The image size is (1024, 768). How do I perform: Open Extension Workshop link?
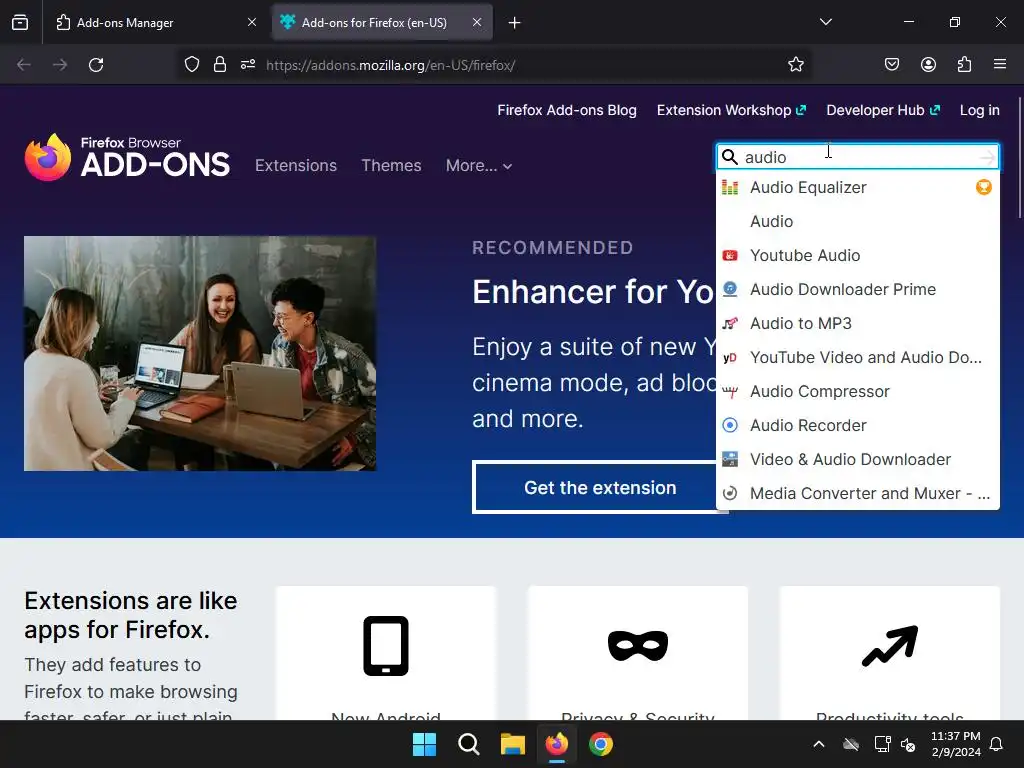click(x=731, y=110)
